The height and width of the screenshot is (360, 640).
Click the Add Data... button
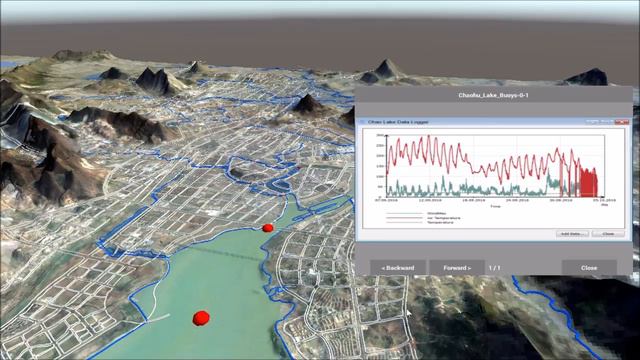(x=572, y=233)
